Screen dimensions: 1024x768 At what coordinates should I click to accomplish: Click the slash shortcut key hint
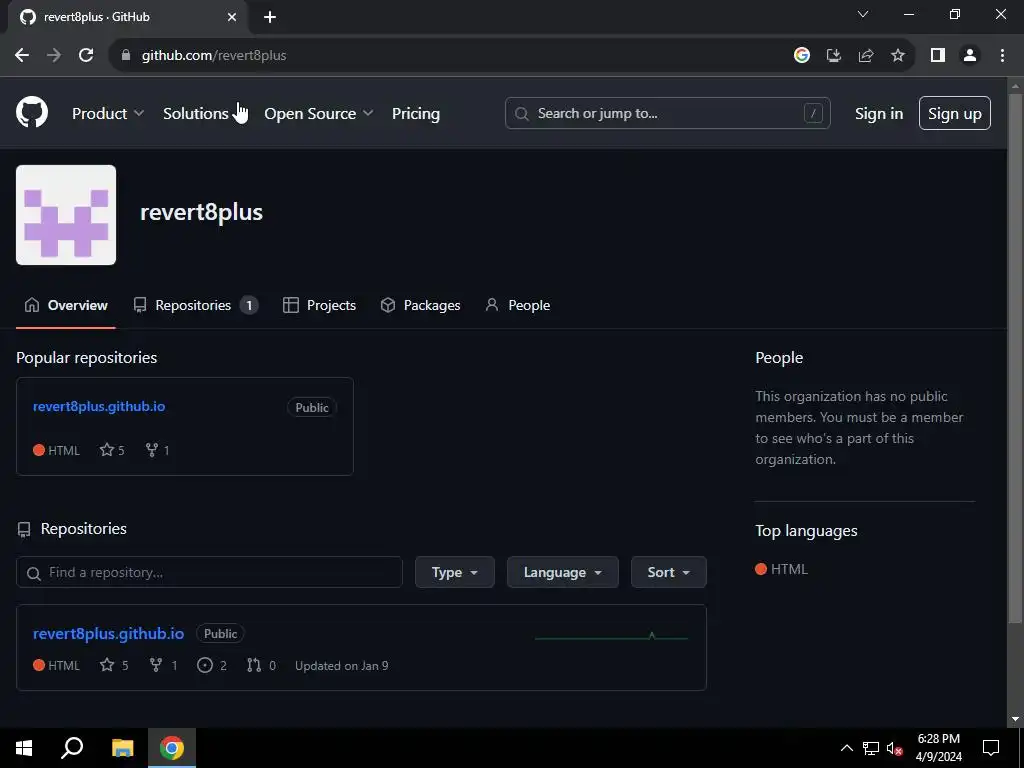pyautogui.click(x=813, y=113)
